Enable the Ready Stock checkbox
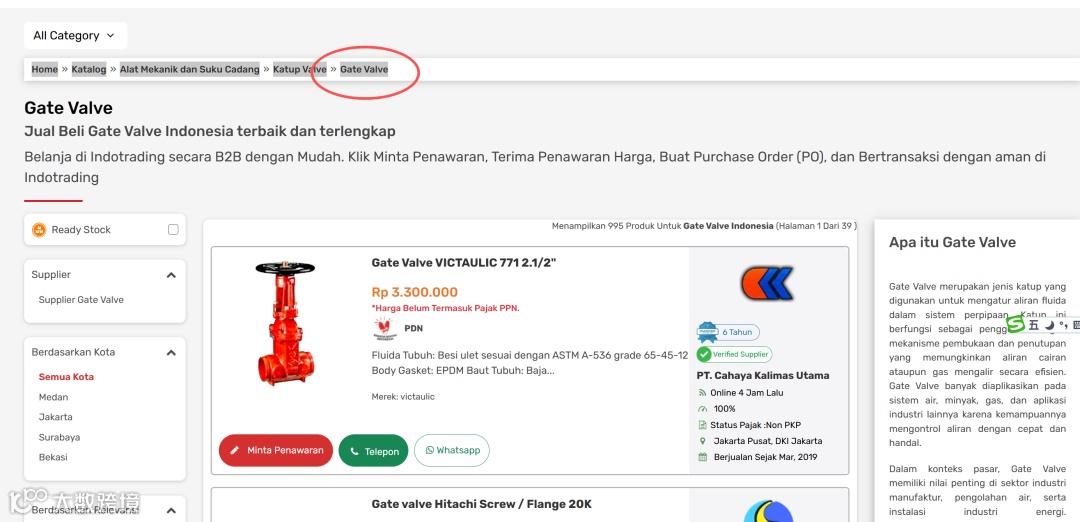Viewport: 1080px width, 522px height. (x=173, y=229)
